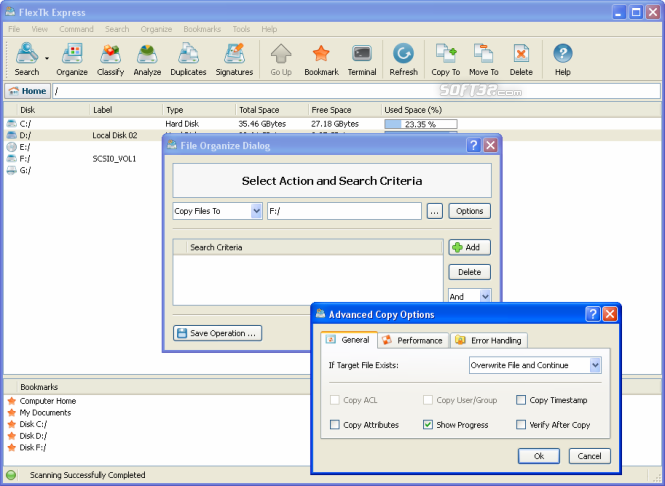Open the Analyze tool
This screenshot has width=665, height=486.
pos(147,59)
